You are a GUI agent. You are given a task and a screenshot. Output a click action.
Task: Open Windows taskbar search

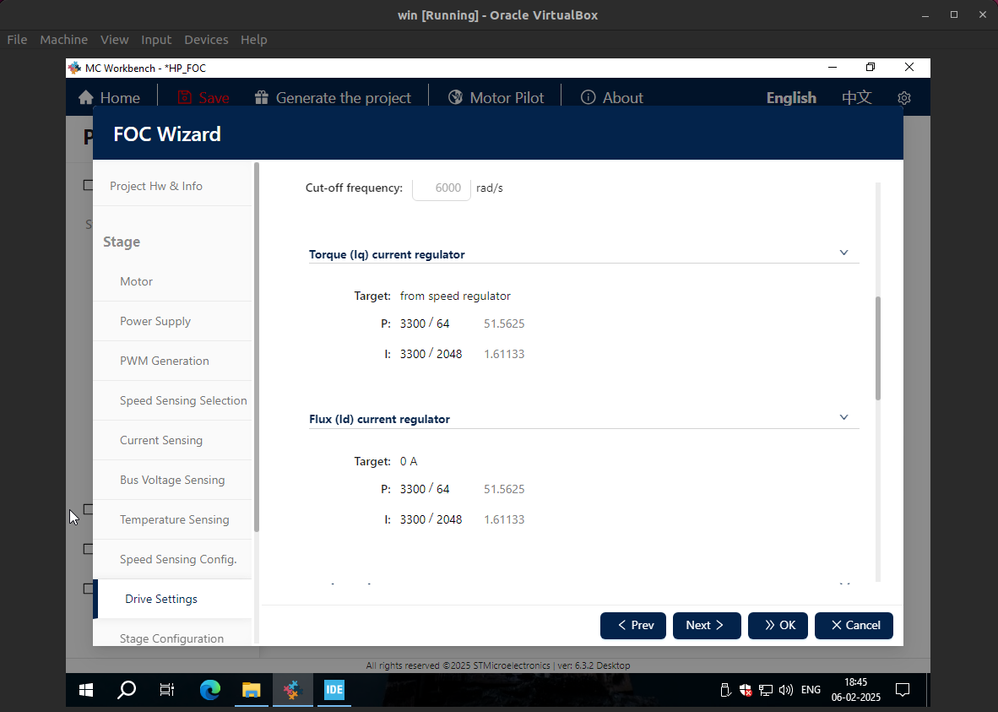[127, 690]
